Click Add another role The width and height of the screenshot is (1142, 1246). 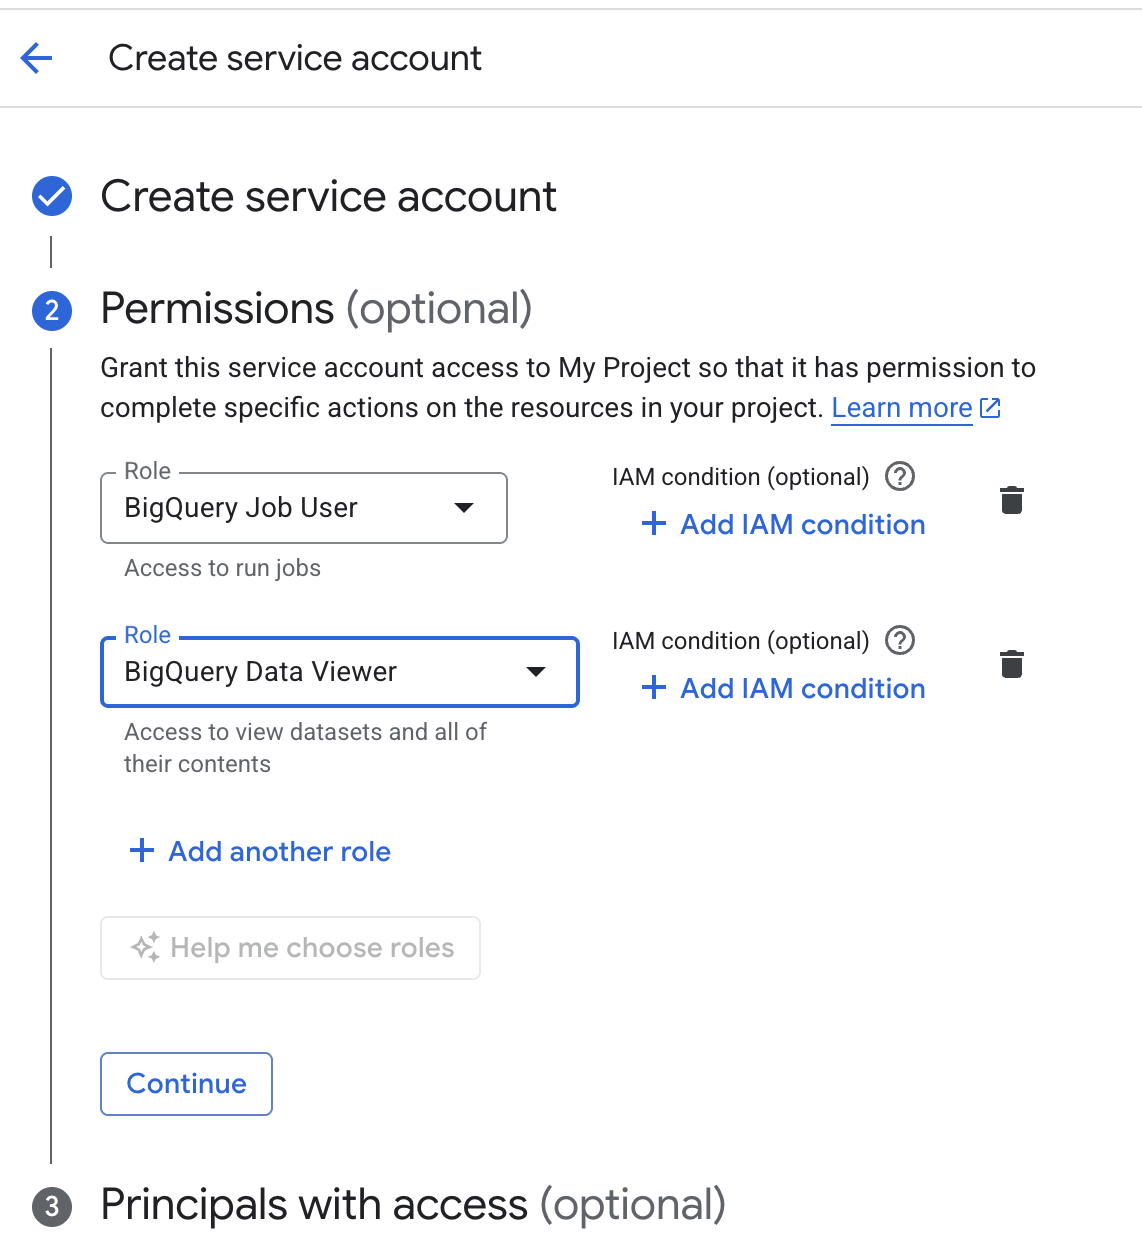[x=279, y=851]
